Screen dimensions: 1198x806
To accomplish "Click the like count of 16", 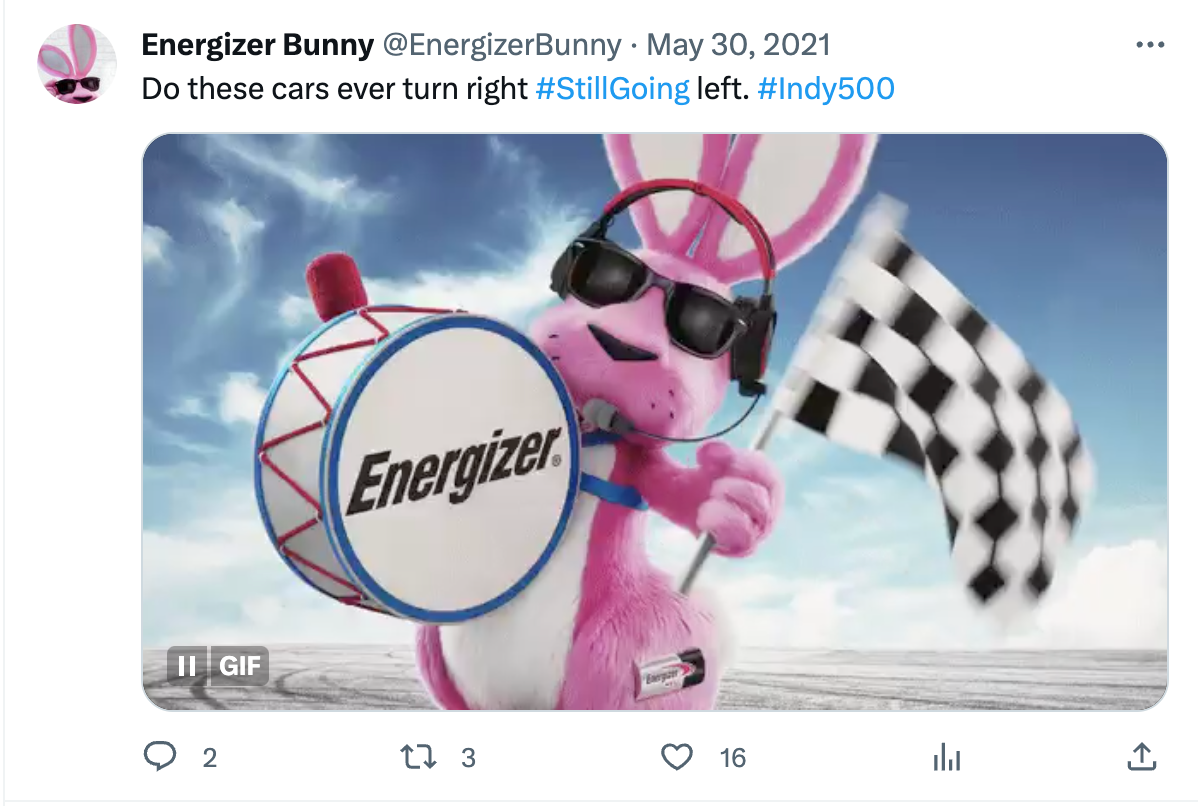I will (x=732, y=758).
